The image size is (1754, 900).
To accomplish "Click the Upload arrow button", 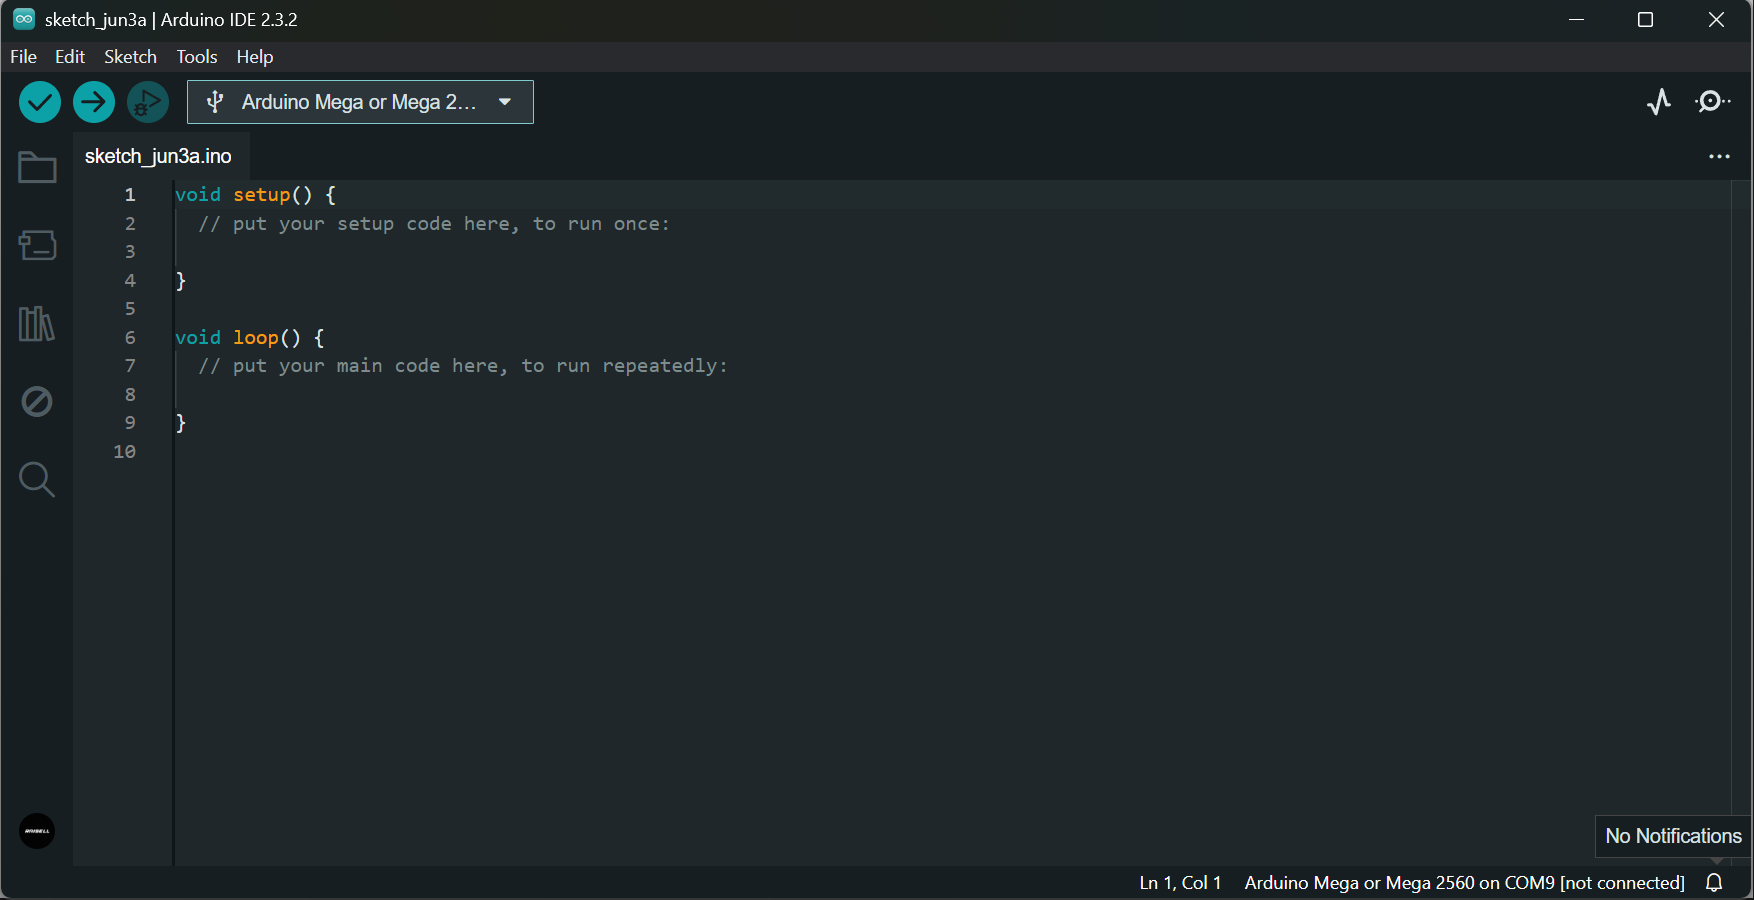I will (x=94, y=102).
